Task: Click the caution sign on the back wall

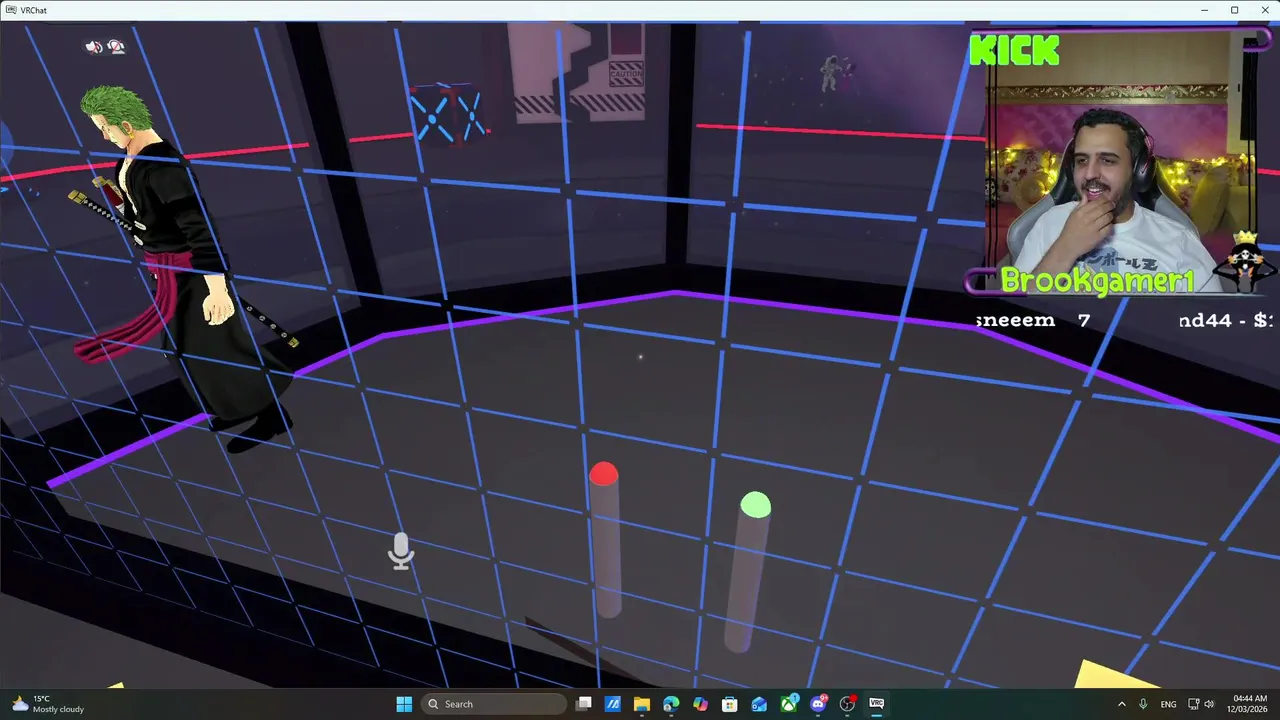Action: [627, 73]
